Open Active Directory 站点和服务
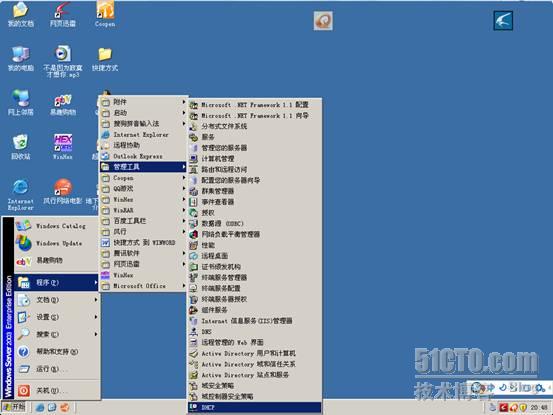The image size is (553, 415). pos(255,375)
